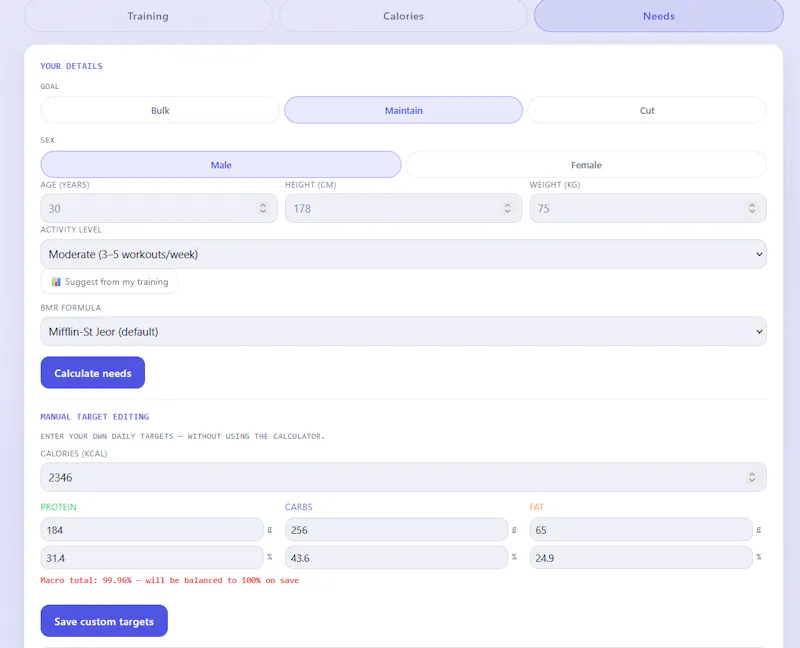Screen dimensions: 800x648
Task: Choose the Bulk goal option
Action: coord(160,110)
